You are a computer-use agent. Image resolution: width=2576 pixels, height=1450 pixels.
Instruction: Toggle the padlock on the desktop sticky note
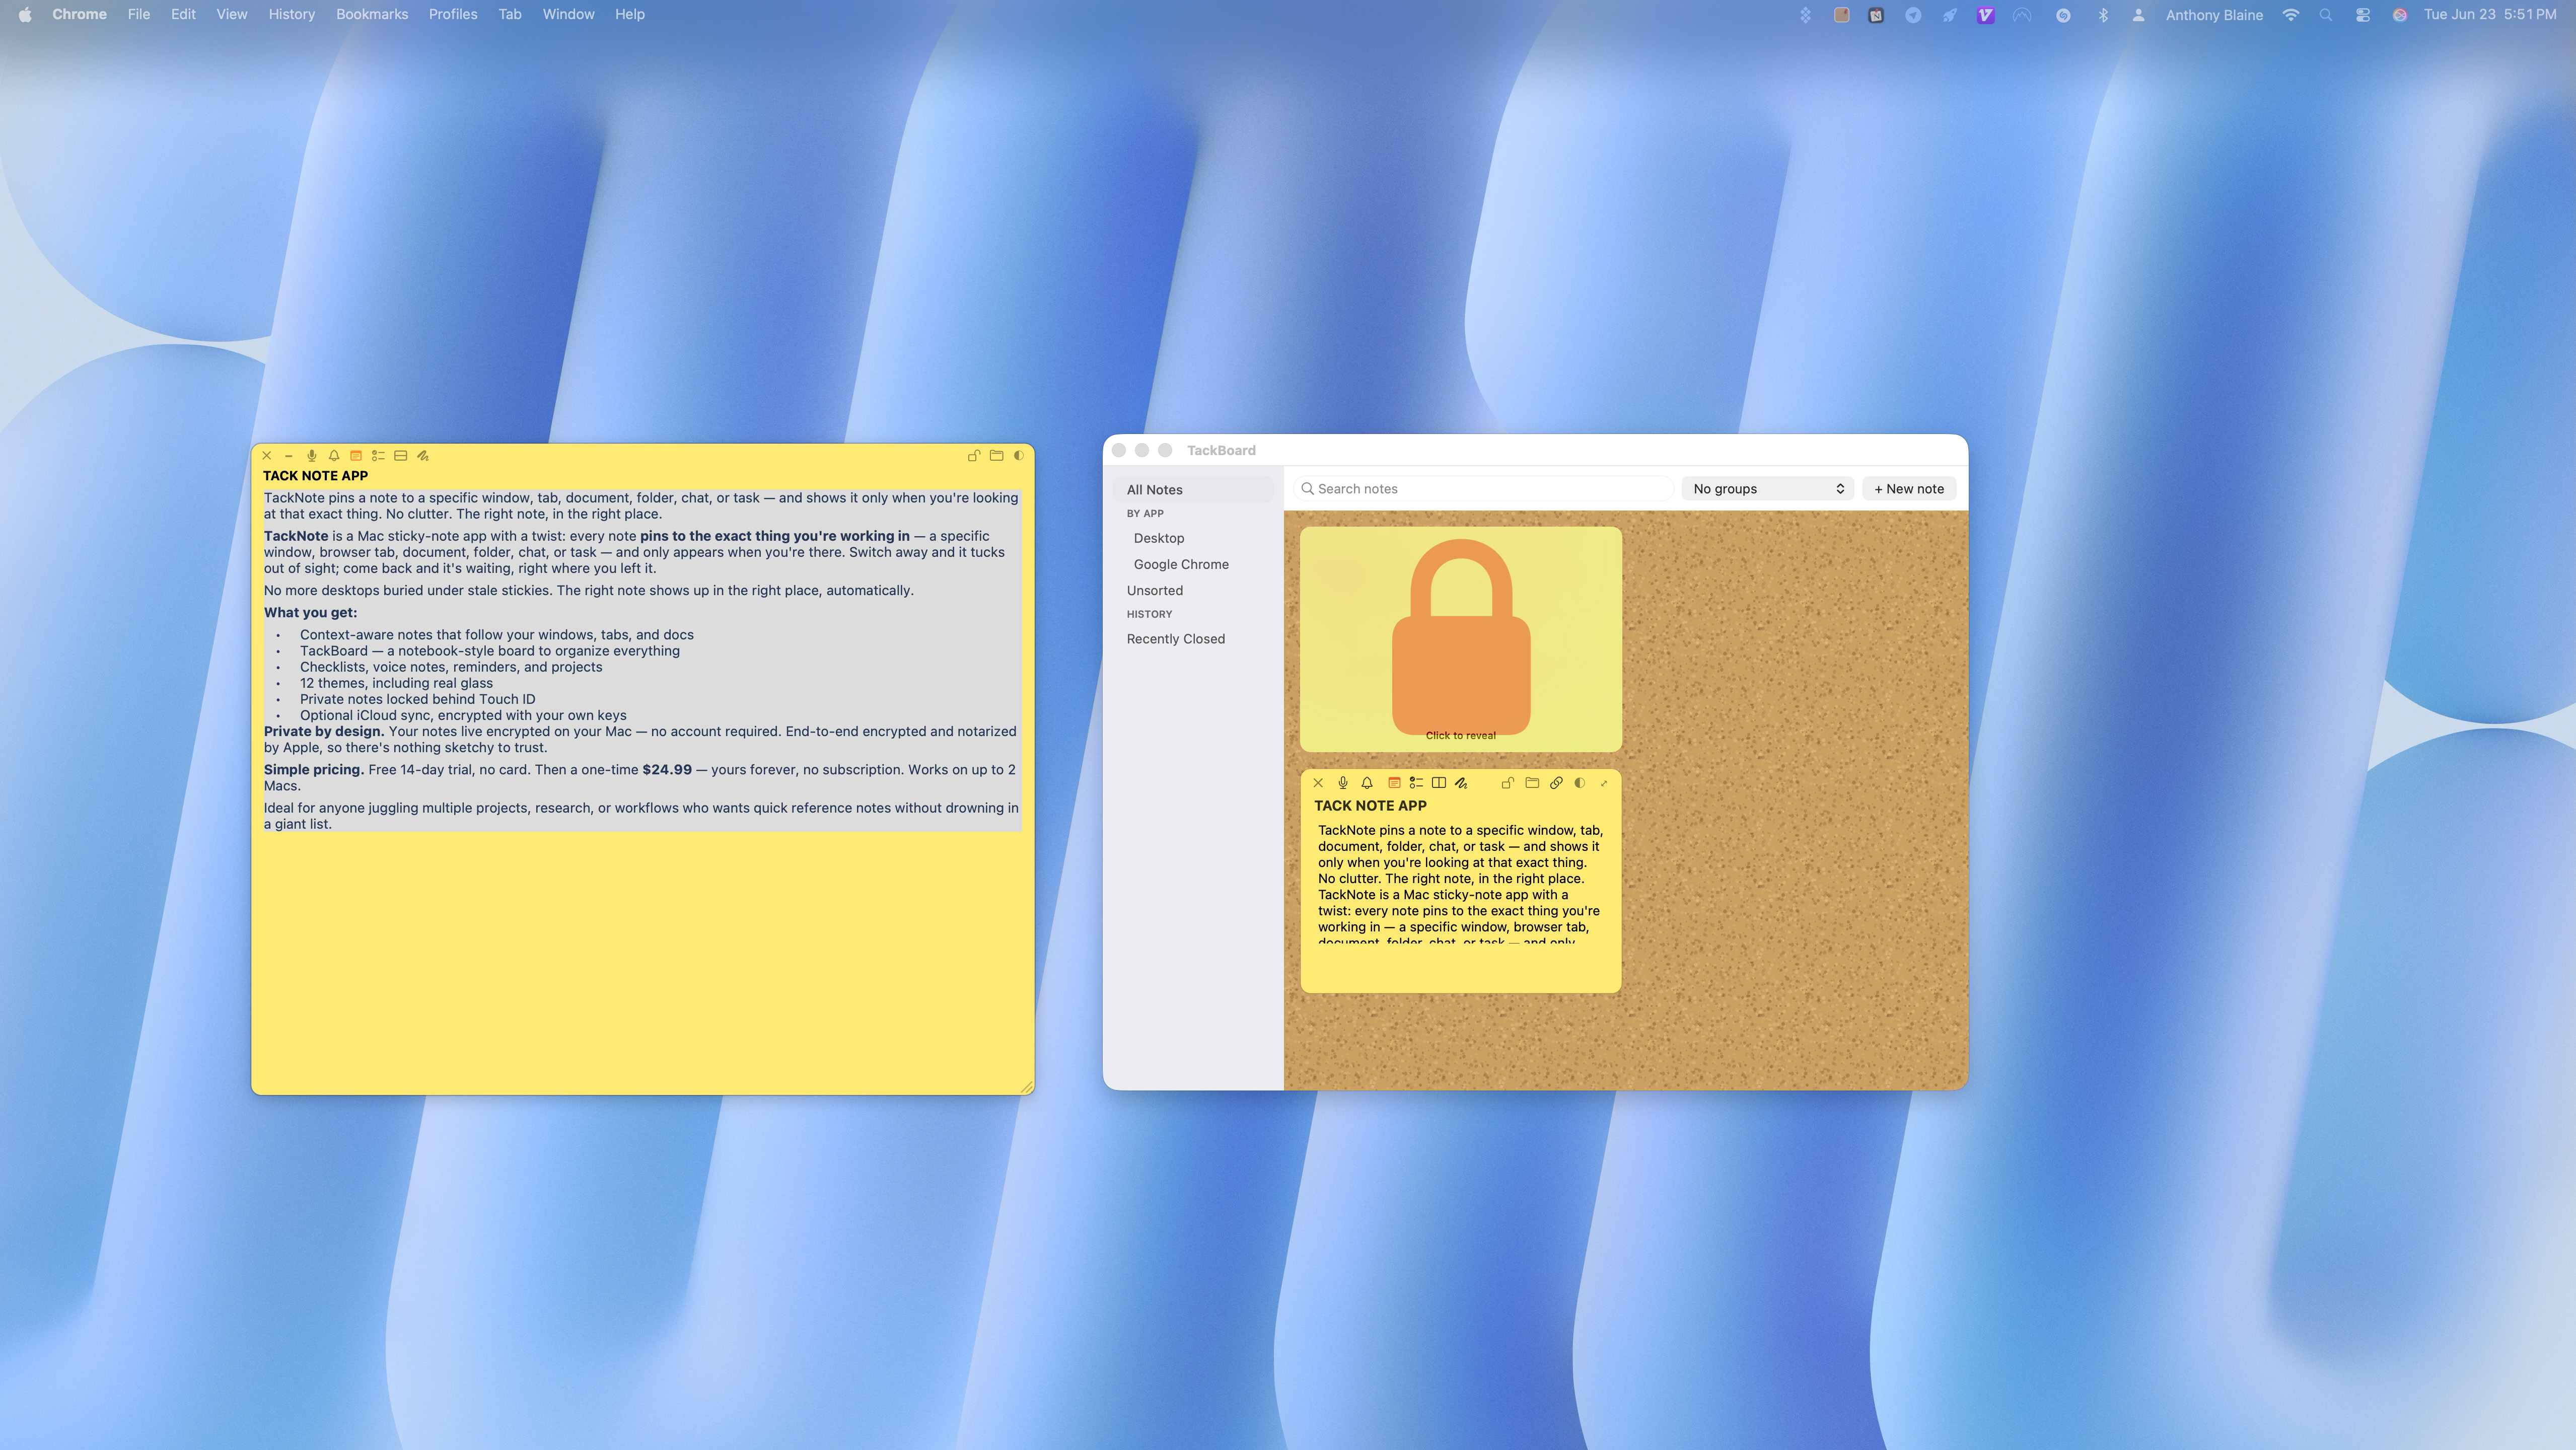tap(973, 456)
